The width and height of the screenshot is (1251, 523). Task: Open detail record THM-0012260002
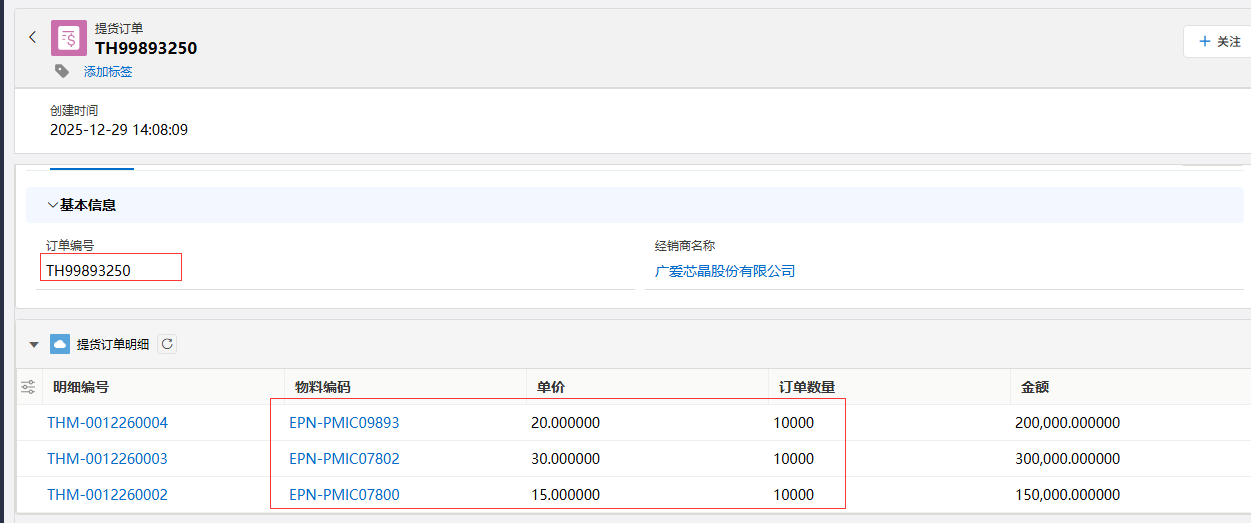pyautogui.click(x=107, y=495)
